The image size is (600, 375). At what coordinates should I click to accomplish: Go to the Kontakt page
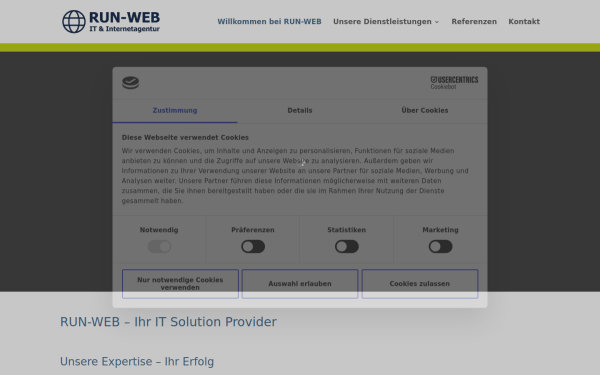tap(524, 21)
